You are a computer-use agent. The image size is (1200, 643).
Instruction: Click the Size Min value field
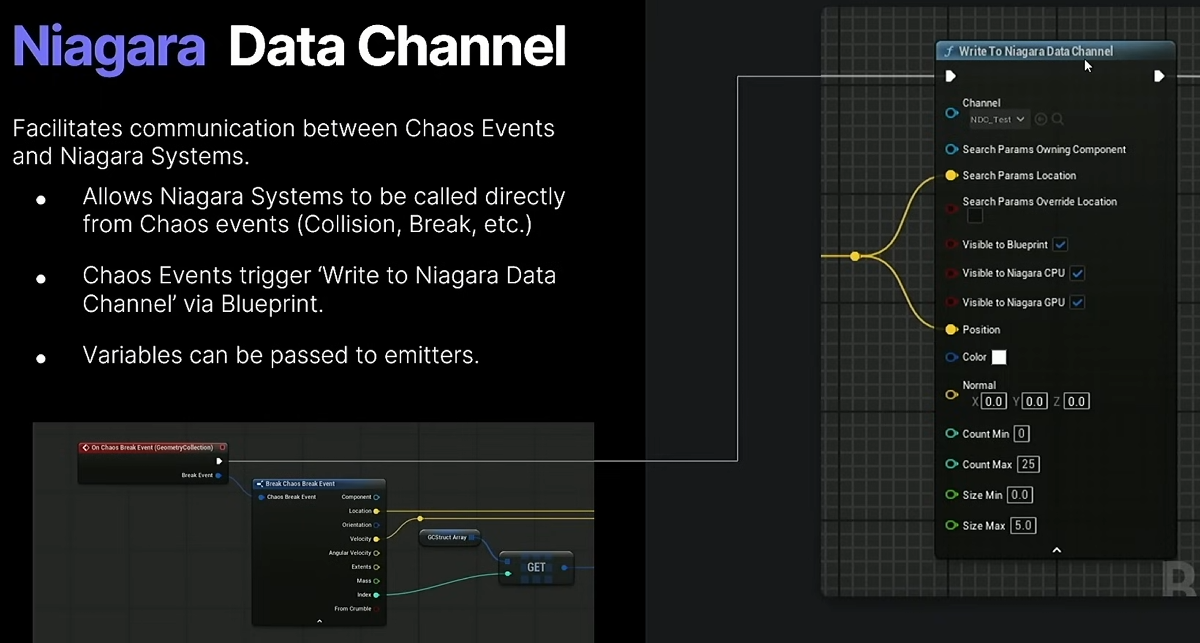[1020, 495]
